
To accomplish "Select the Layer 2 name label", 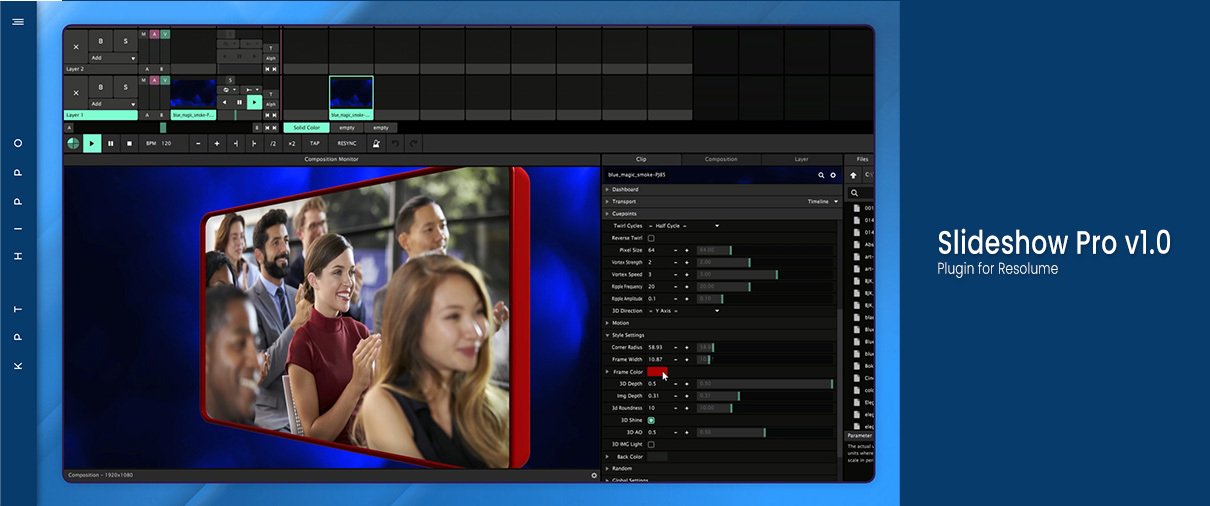I will [100, 69].
